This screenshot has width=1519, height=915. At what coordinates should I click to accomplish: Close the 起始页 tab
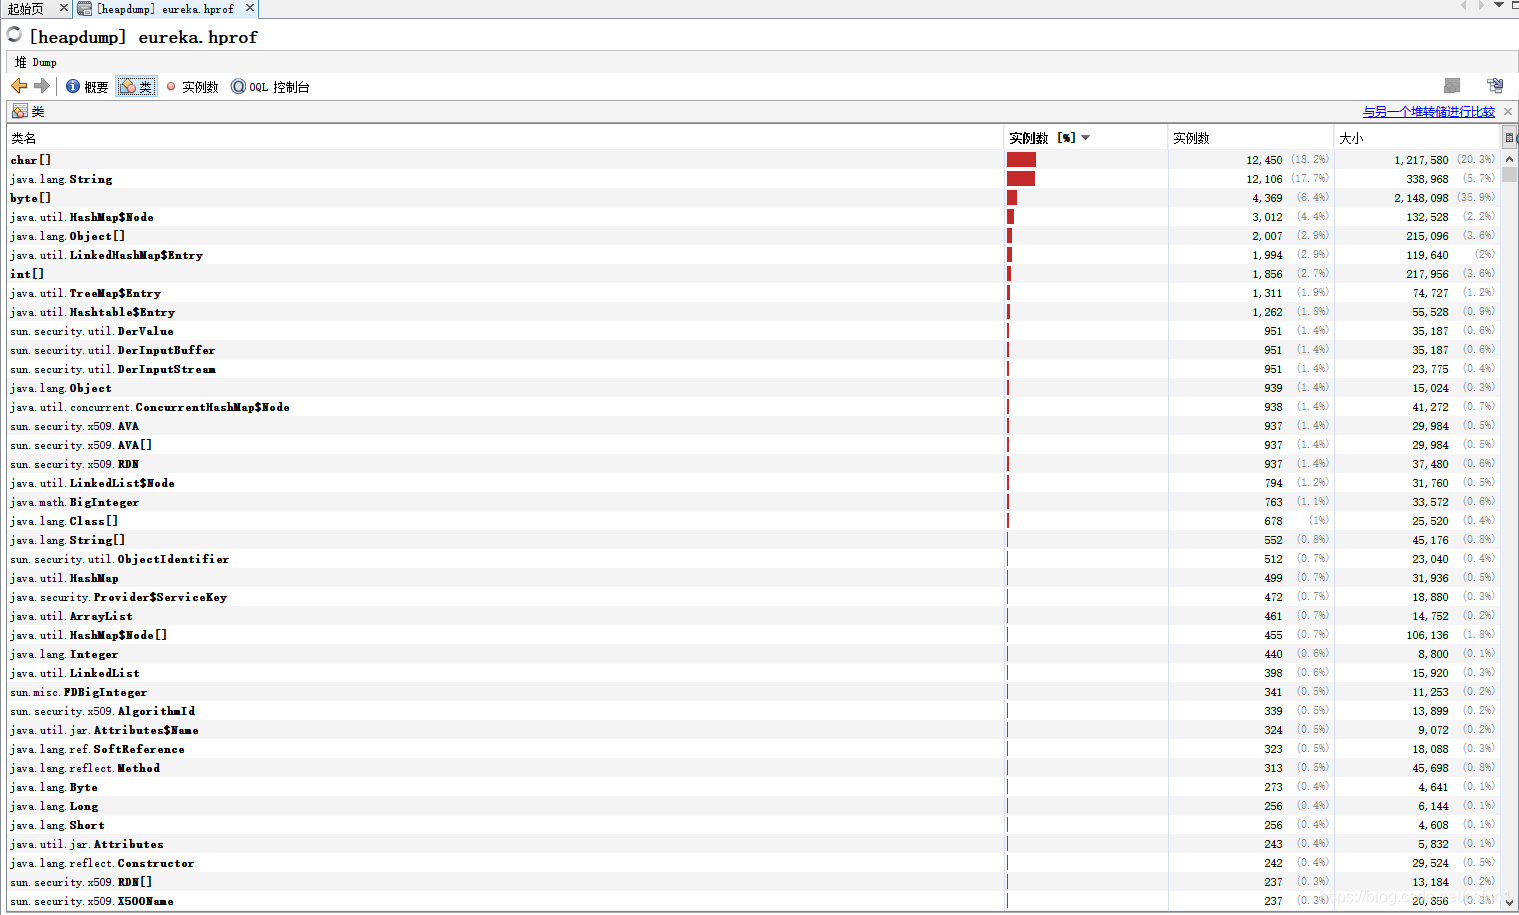tap(64, 8)
